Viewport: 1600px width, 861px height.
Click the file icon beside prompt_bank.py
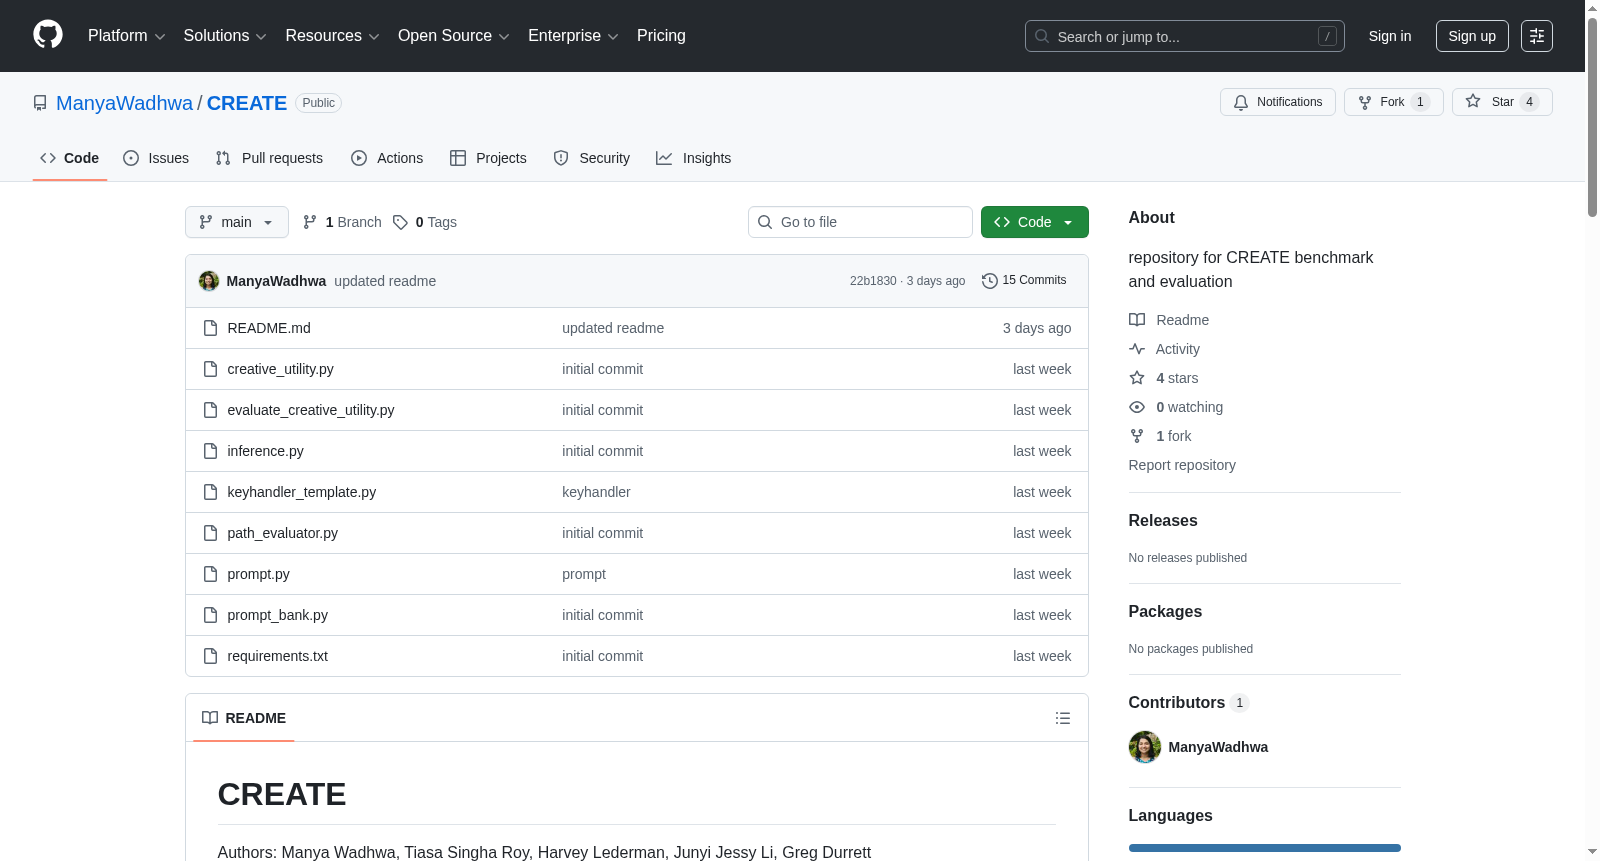pyautogui.click(x=210, y=615)
